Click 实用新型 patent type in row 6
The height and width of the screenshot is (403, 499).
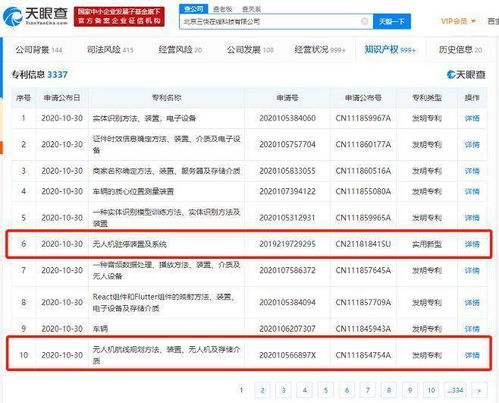(427, 244)
